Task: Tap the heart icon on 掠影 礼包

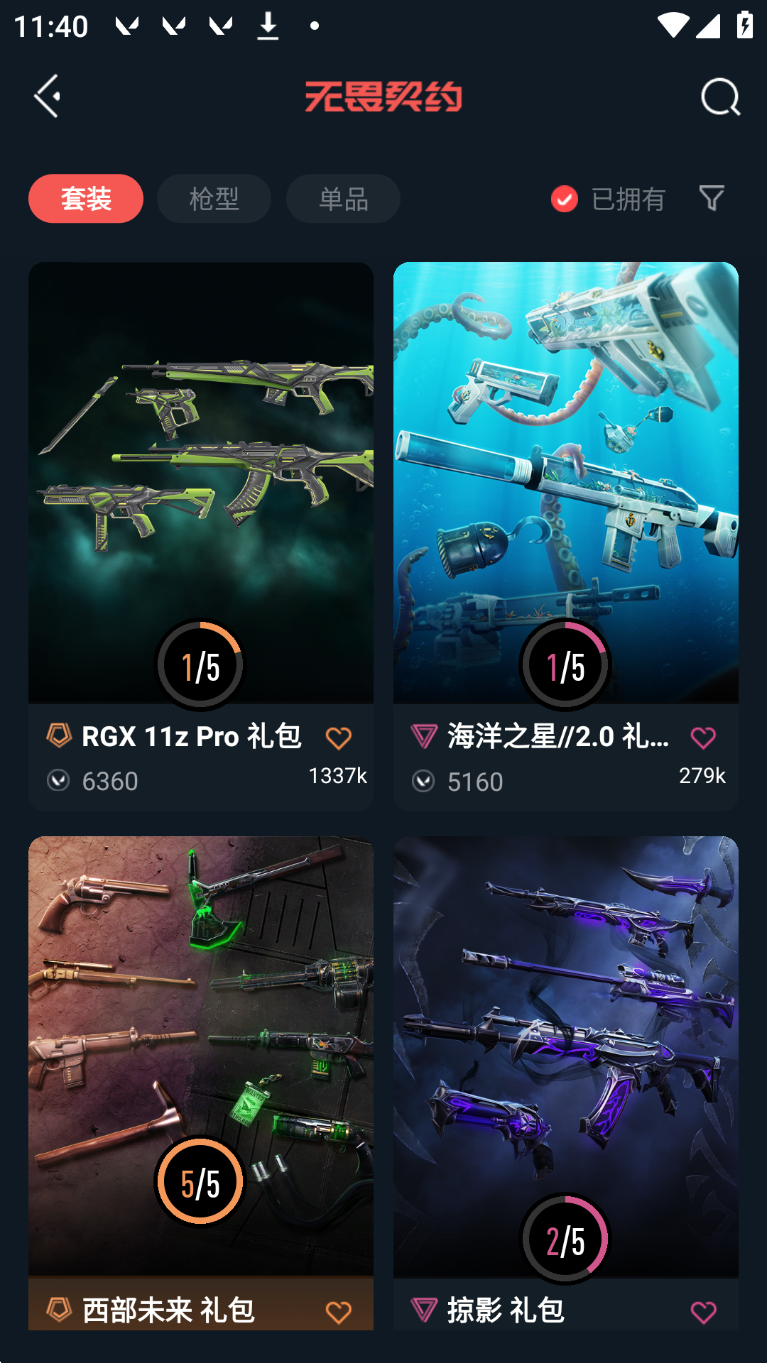Action: (703, 1312)
